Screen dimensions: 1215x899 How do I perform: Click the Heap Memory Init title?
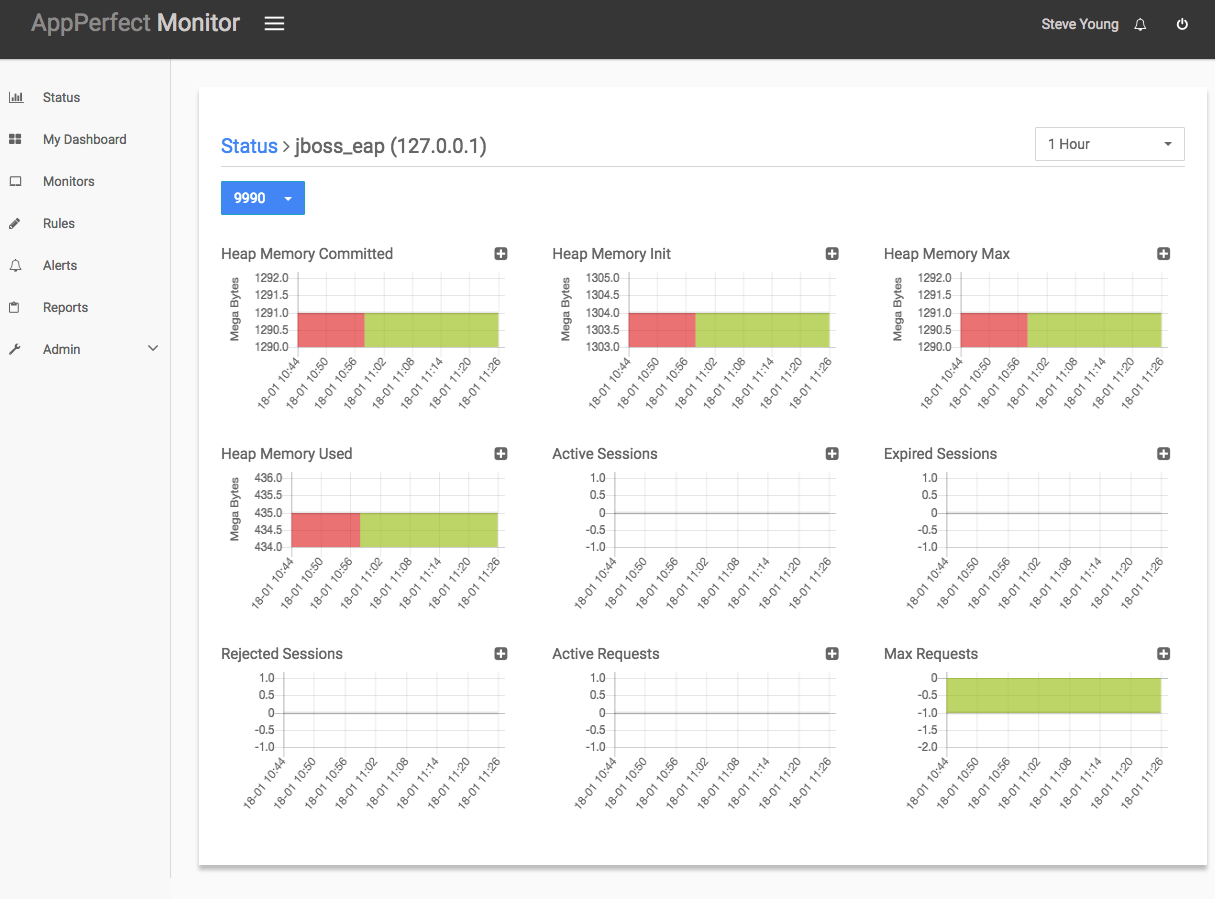point(612,254)
